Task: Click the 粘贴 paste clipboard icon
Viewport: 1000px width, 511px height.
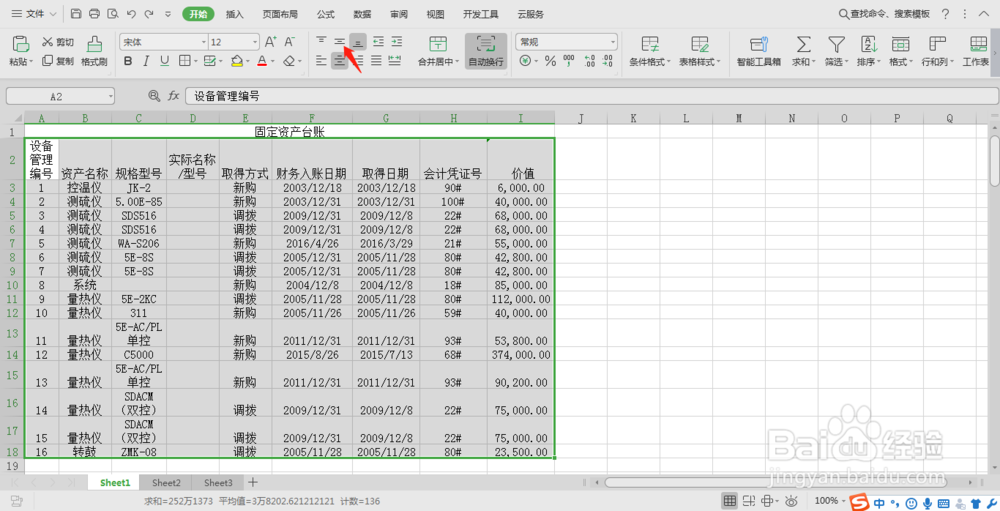Action: 20,45
